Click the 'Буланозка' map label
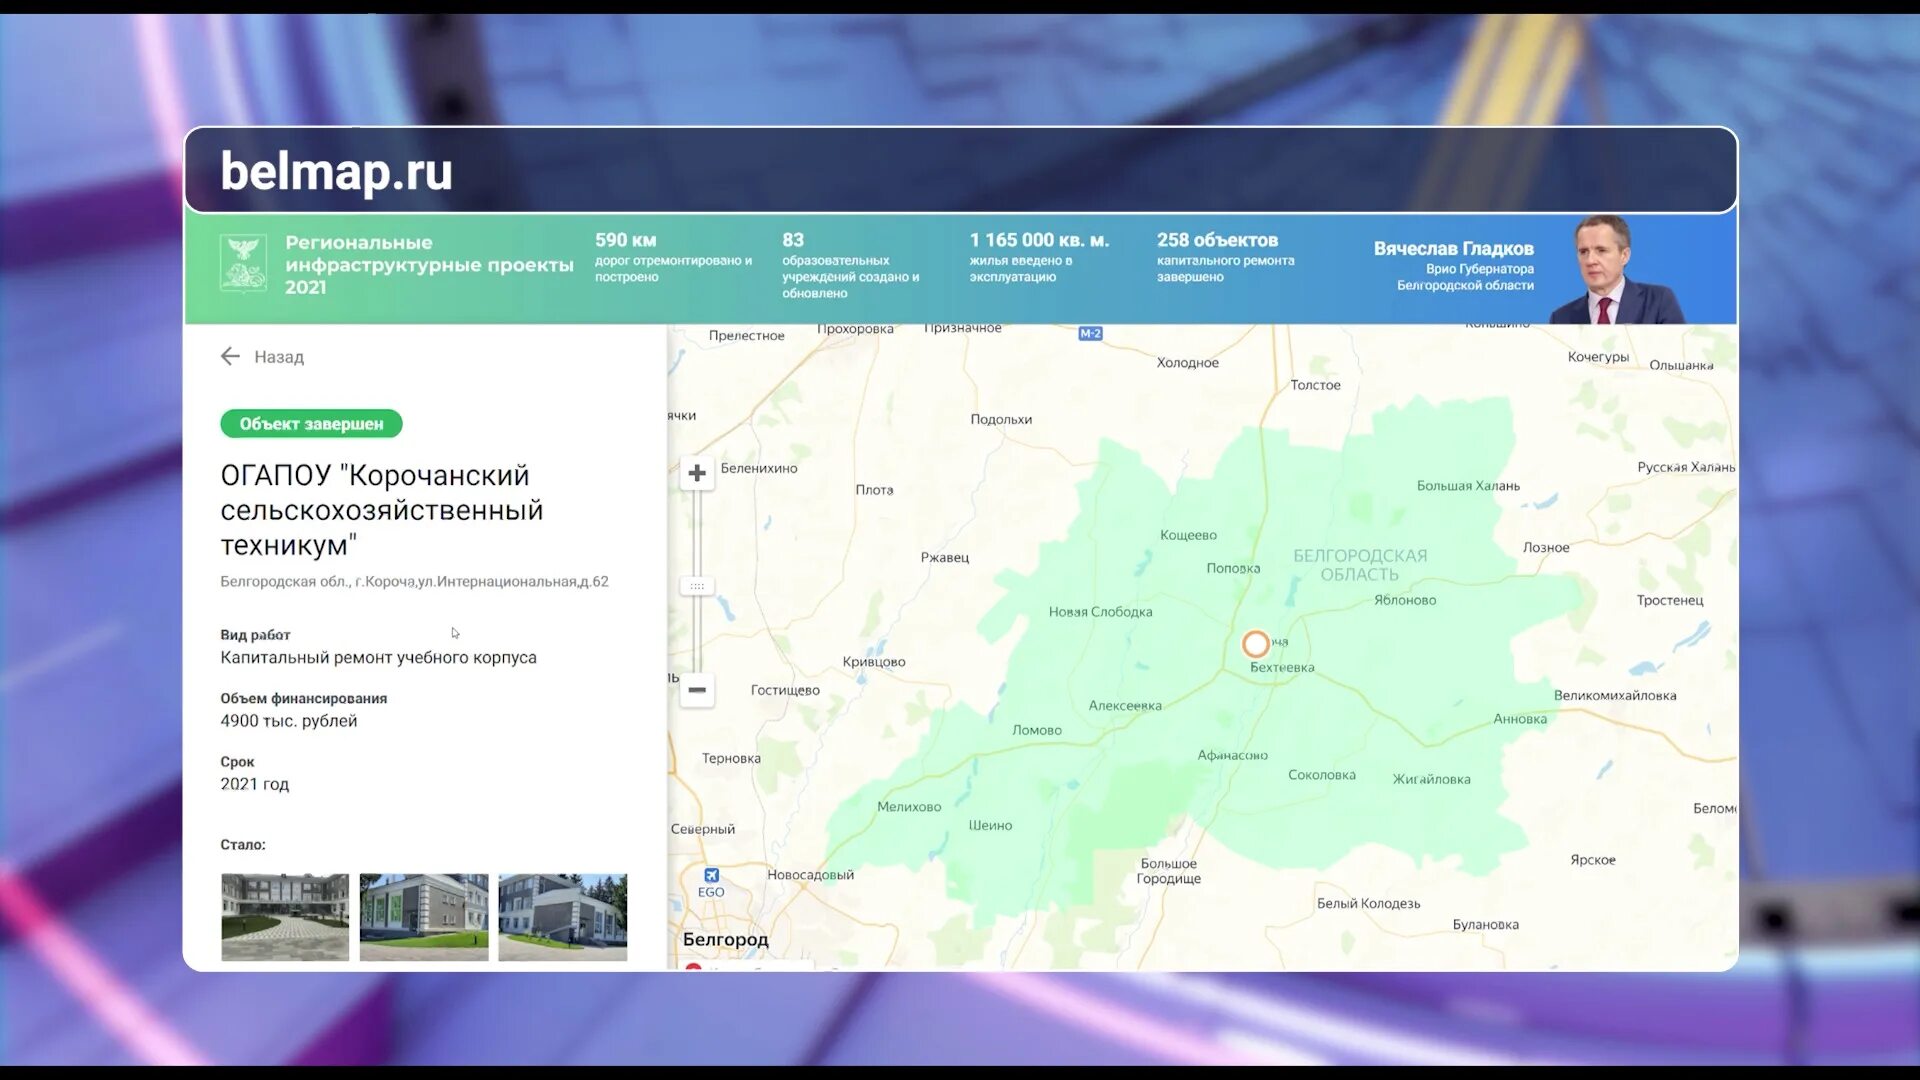Viewport: 1920px width, 1080px height. 1485,925
